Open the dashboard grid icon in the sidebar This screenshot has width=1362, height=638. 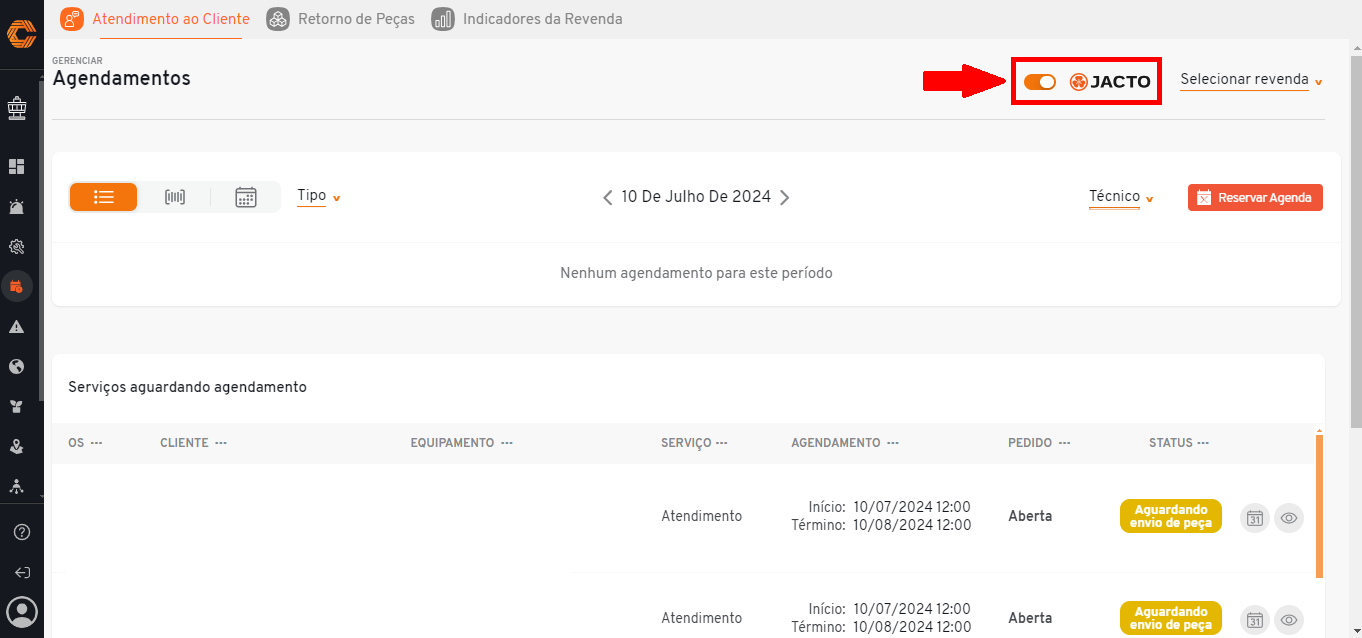[17, 166]
